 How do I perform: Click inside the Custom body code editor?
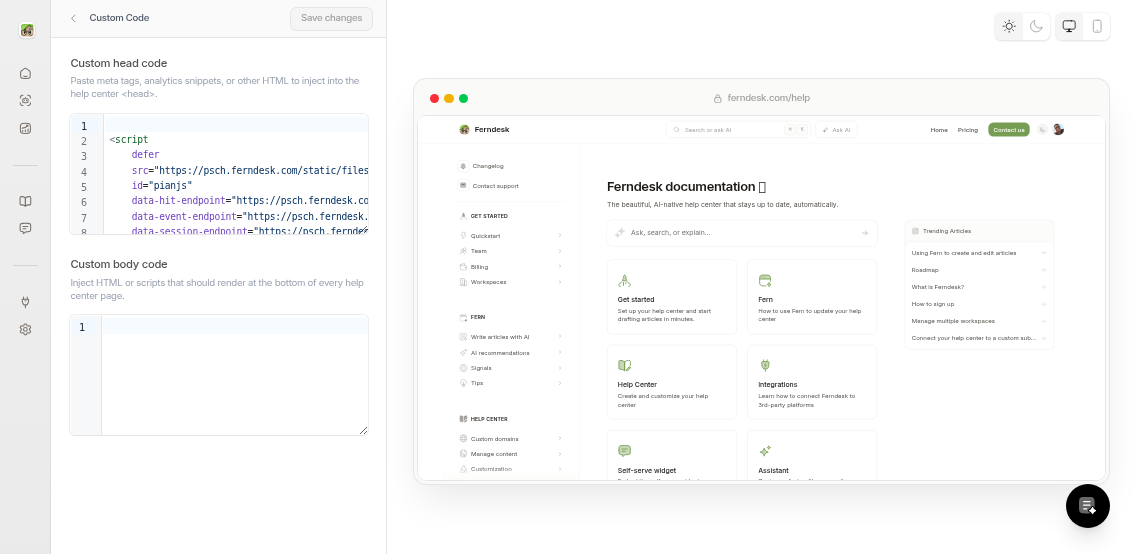tap(234, 380)
